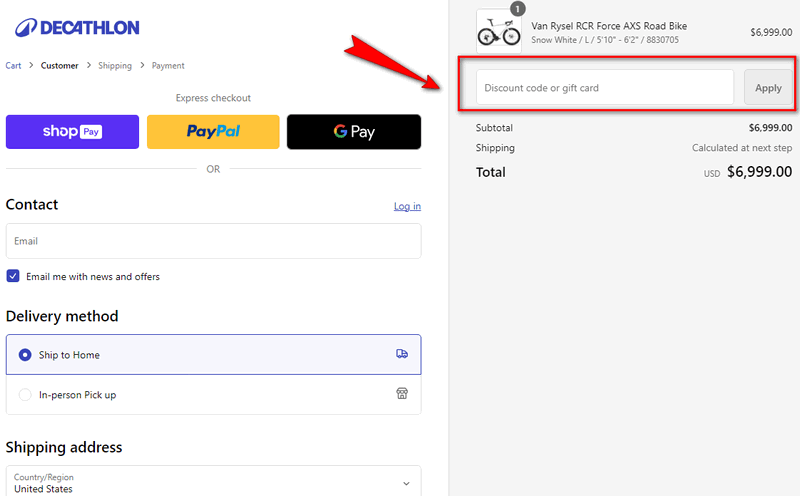Uncheck Email me with news and offers
This screenshot has width=800, height=496.
pyautogui.click(x=13, y=276)
